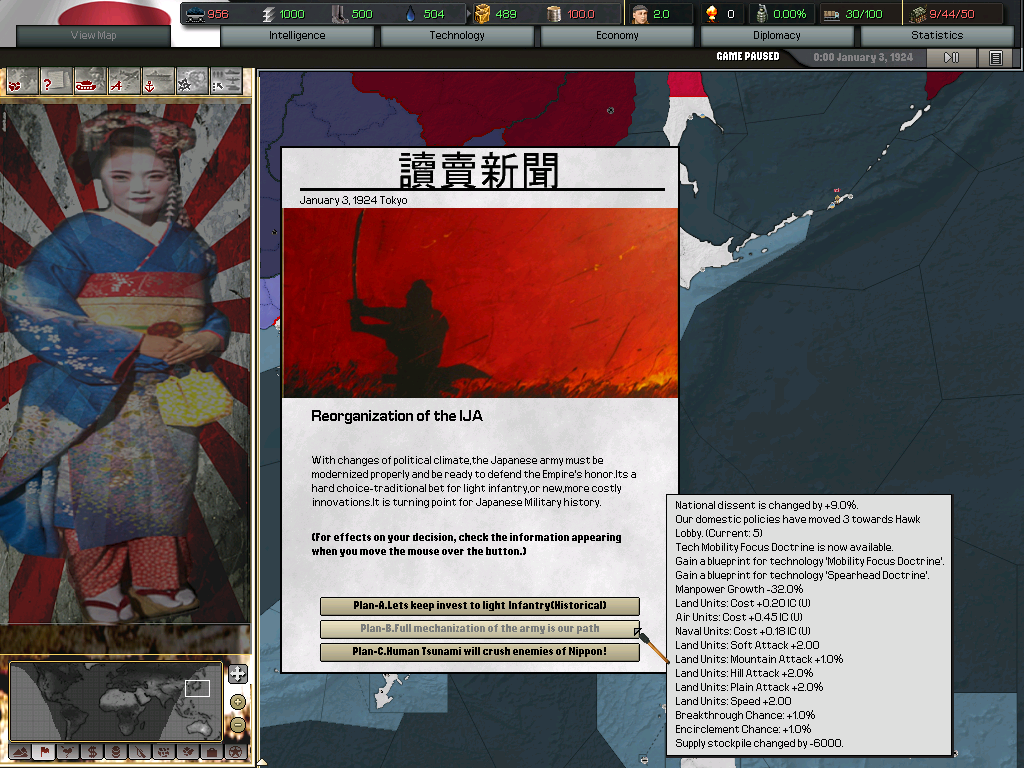Click the briefcase map mode icon
Image resolution: width=1024 pixels, height=768 pixels.
click(211, 751)
